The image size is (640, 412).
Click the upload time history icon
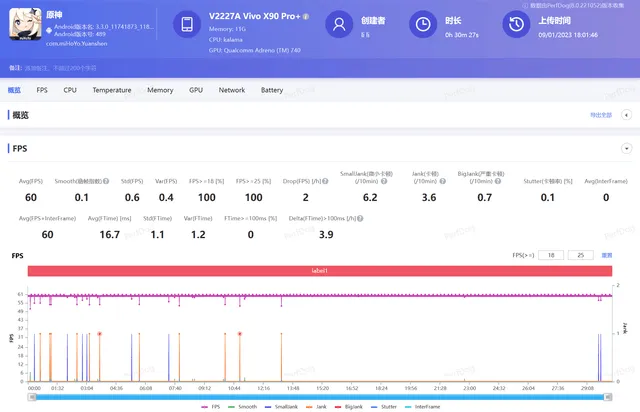click(515, 23)
